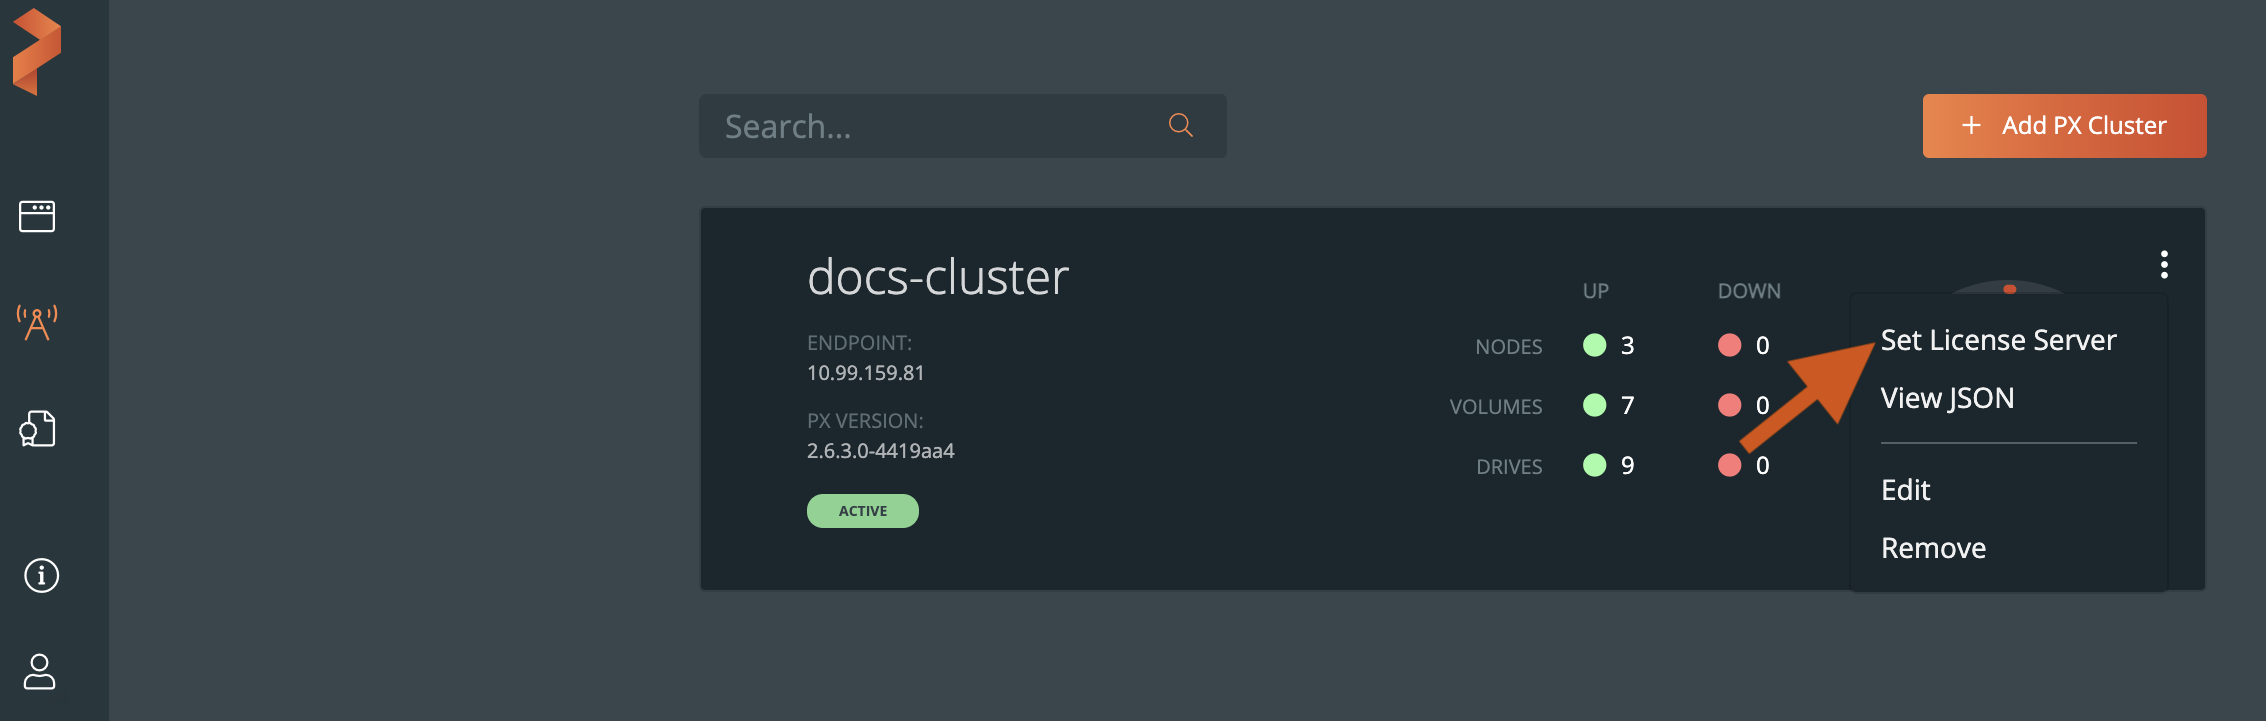The image size is (2266, 721).
Task: Choose Remove in the cluster menu
Action: 1933,548
